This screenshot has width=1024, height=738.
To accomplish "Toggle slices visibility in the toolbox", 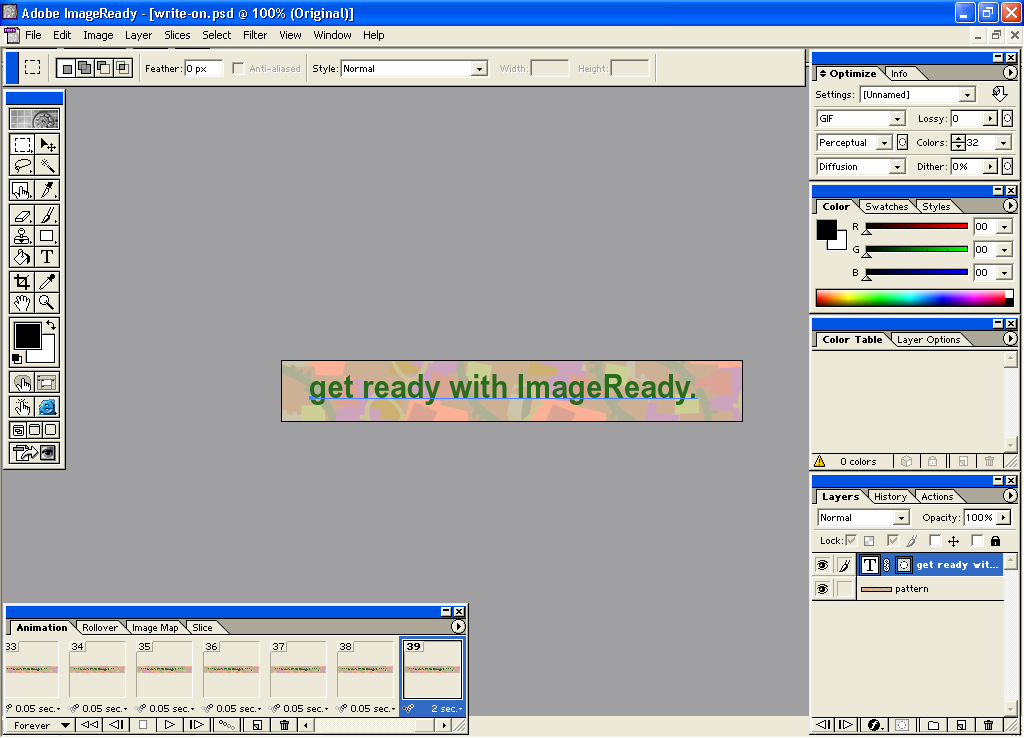I will (x=47, y=383).
